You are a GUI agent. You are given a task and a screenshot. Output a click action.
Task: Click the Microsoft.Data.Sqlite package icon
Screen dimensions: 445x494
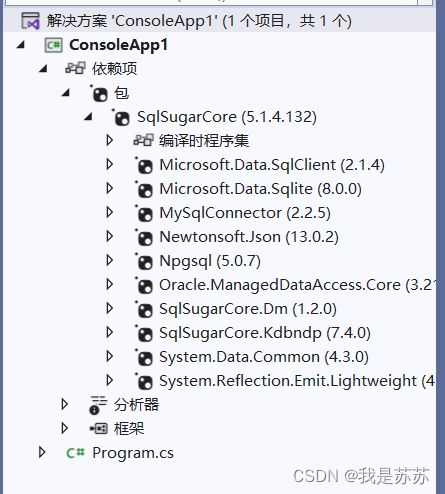point(144,189)
